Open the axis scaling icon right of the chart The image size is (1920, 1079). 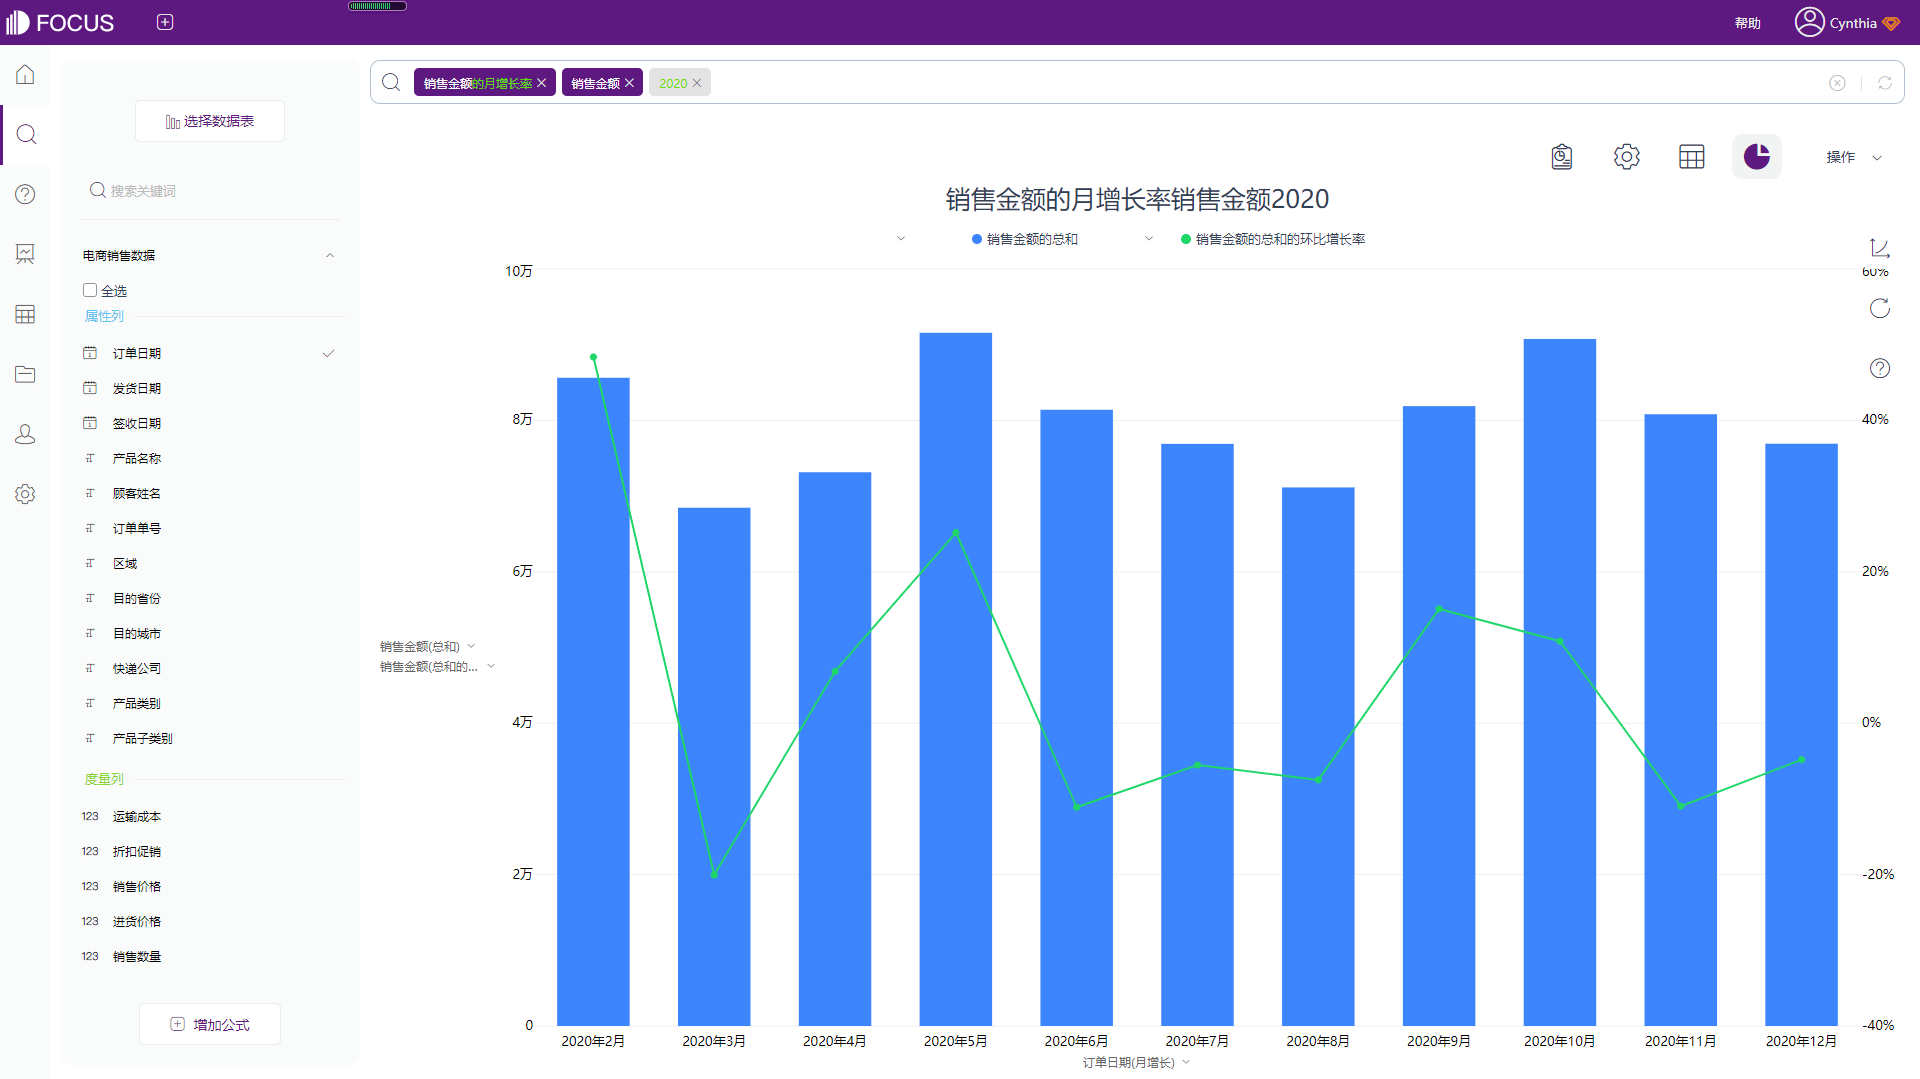(1879, 247)
